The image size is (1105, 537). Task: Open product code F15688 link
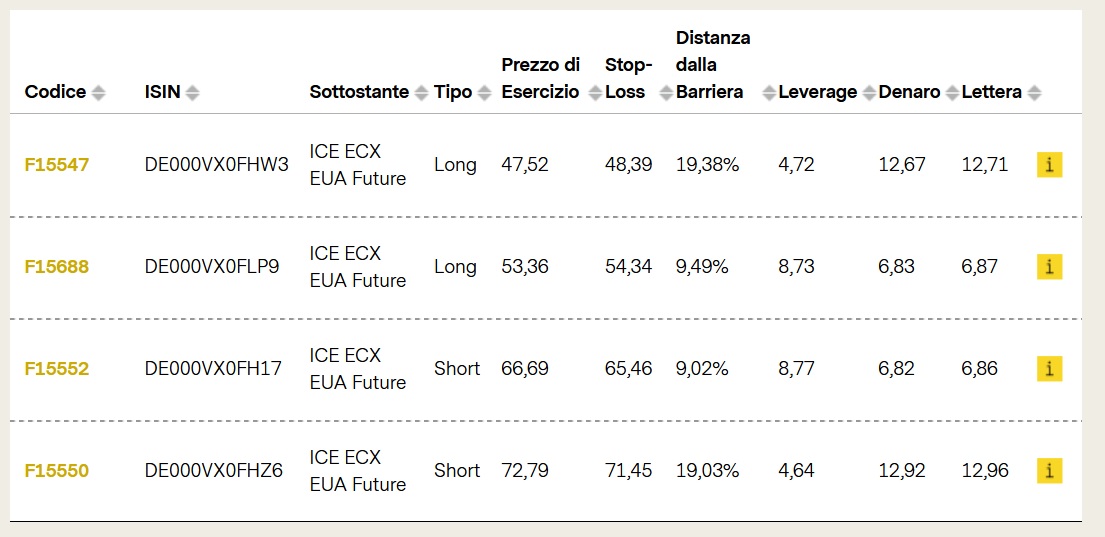(x=57, y=267)
